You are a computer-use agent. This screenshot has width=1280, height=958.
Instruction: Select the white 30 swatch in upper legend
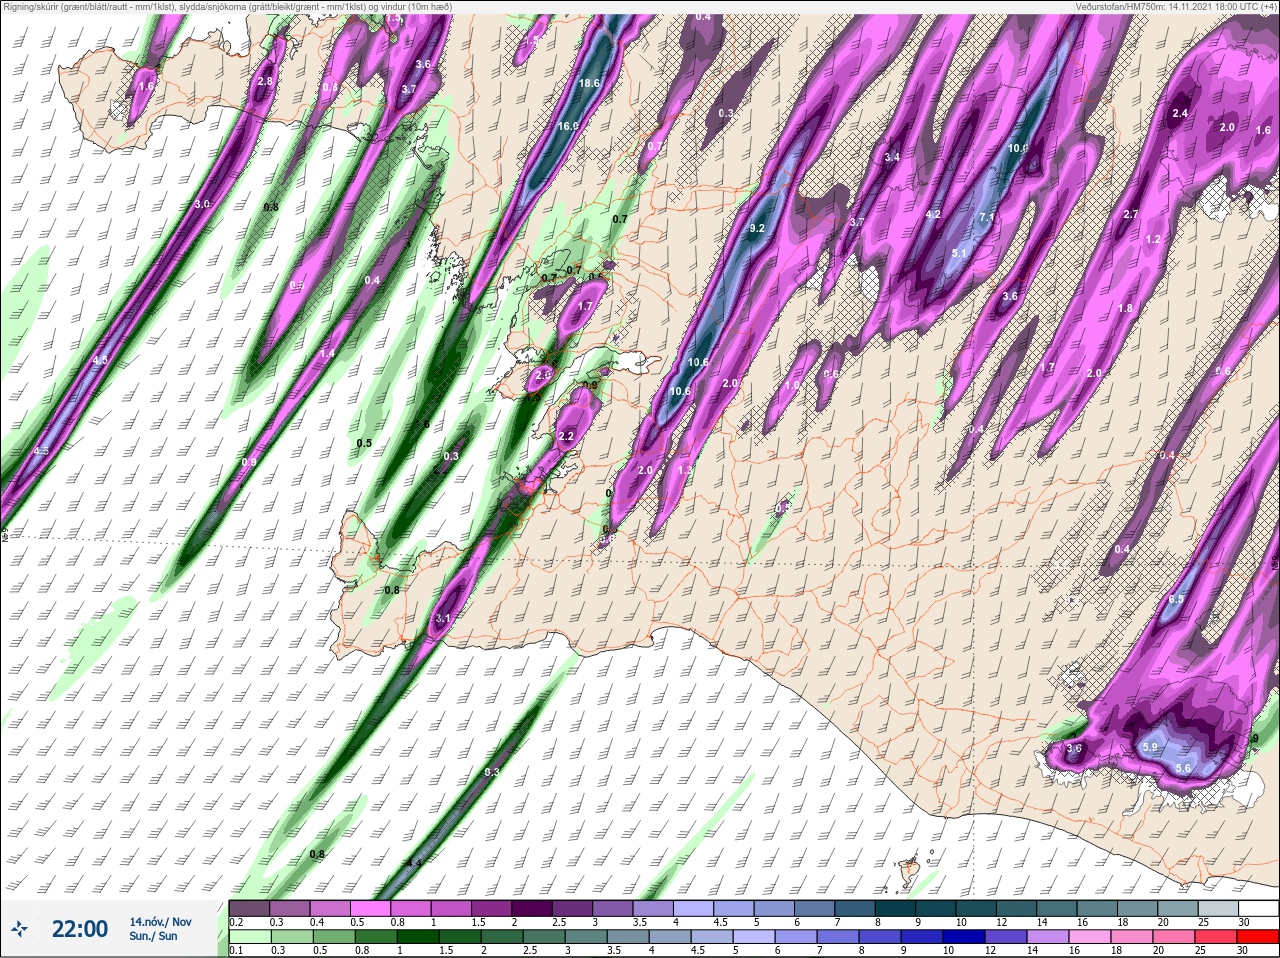(x=1257, y=909)
